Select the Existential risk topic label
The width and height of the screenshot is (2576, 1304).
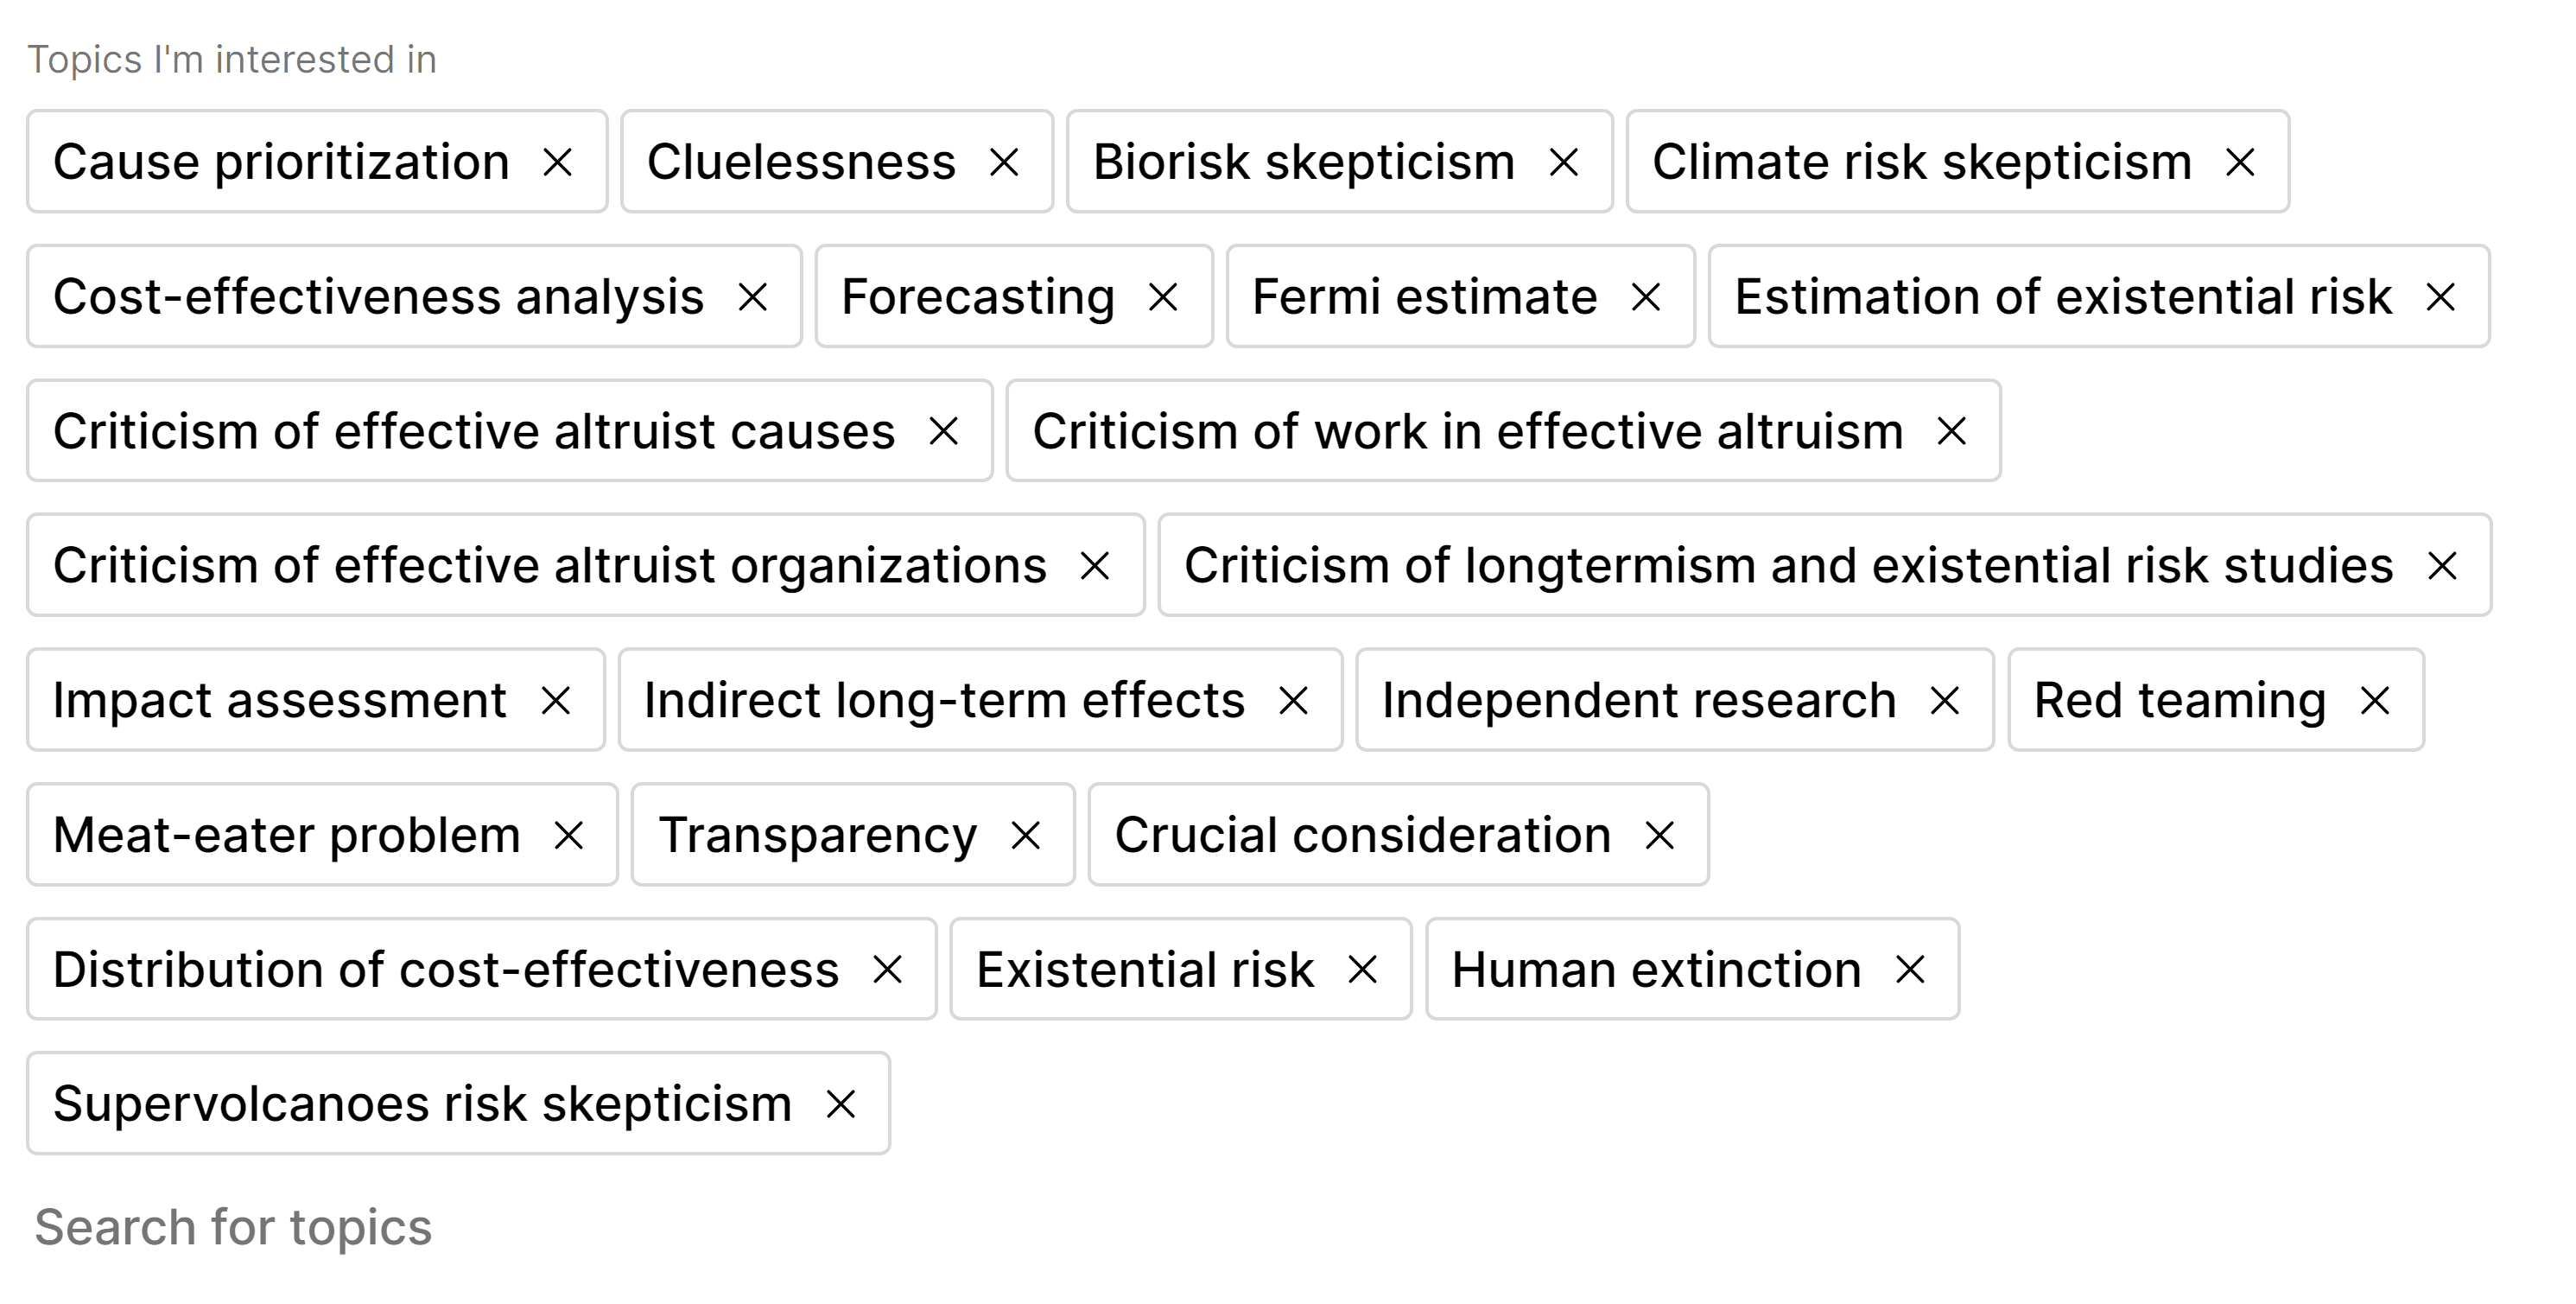click(x=1145, y=970)
